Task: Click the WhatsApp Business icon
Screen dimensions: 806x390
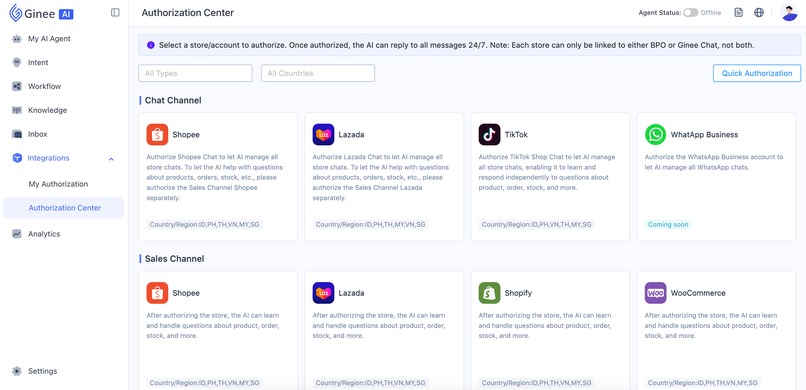Action: coord(655,135)
